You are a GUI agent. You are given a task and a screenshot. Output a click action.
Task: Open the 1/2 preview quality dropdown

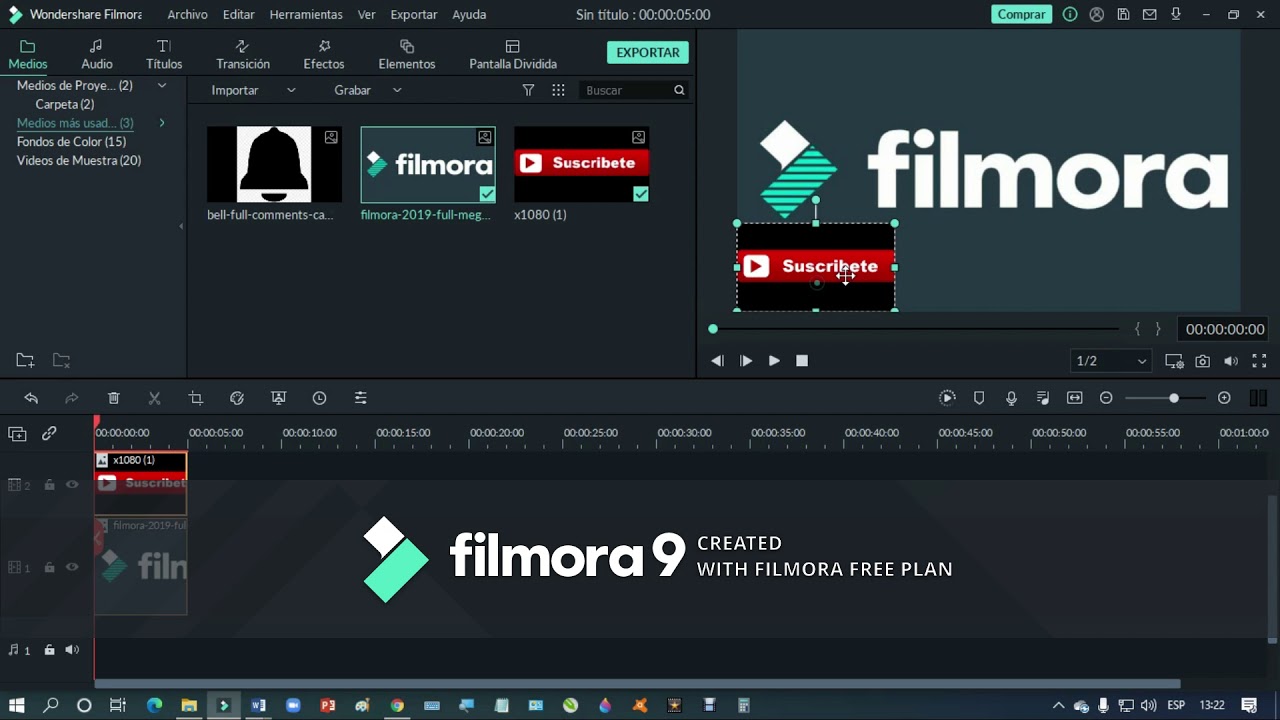(x=1110, y=361)
